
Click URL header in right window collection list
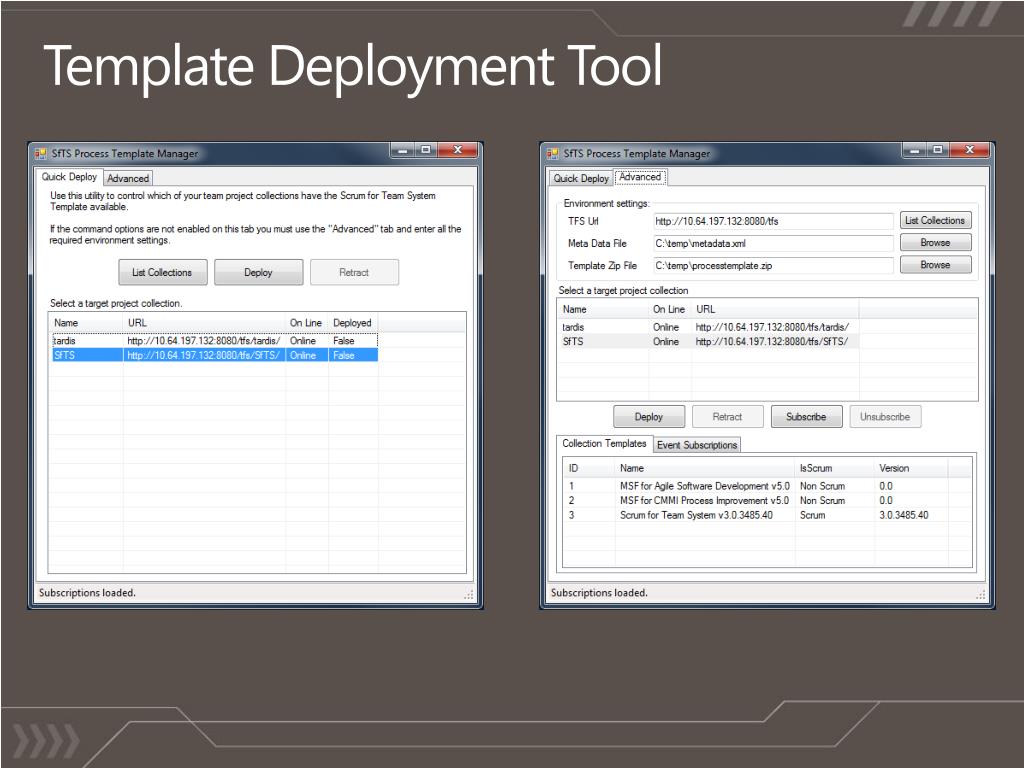(775, 309)
